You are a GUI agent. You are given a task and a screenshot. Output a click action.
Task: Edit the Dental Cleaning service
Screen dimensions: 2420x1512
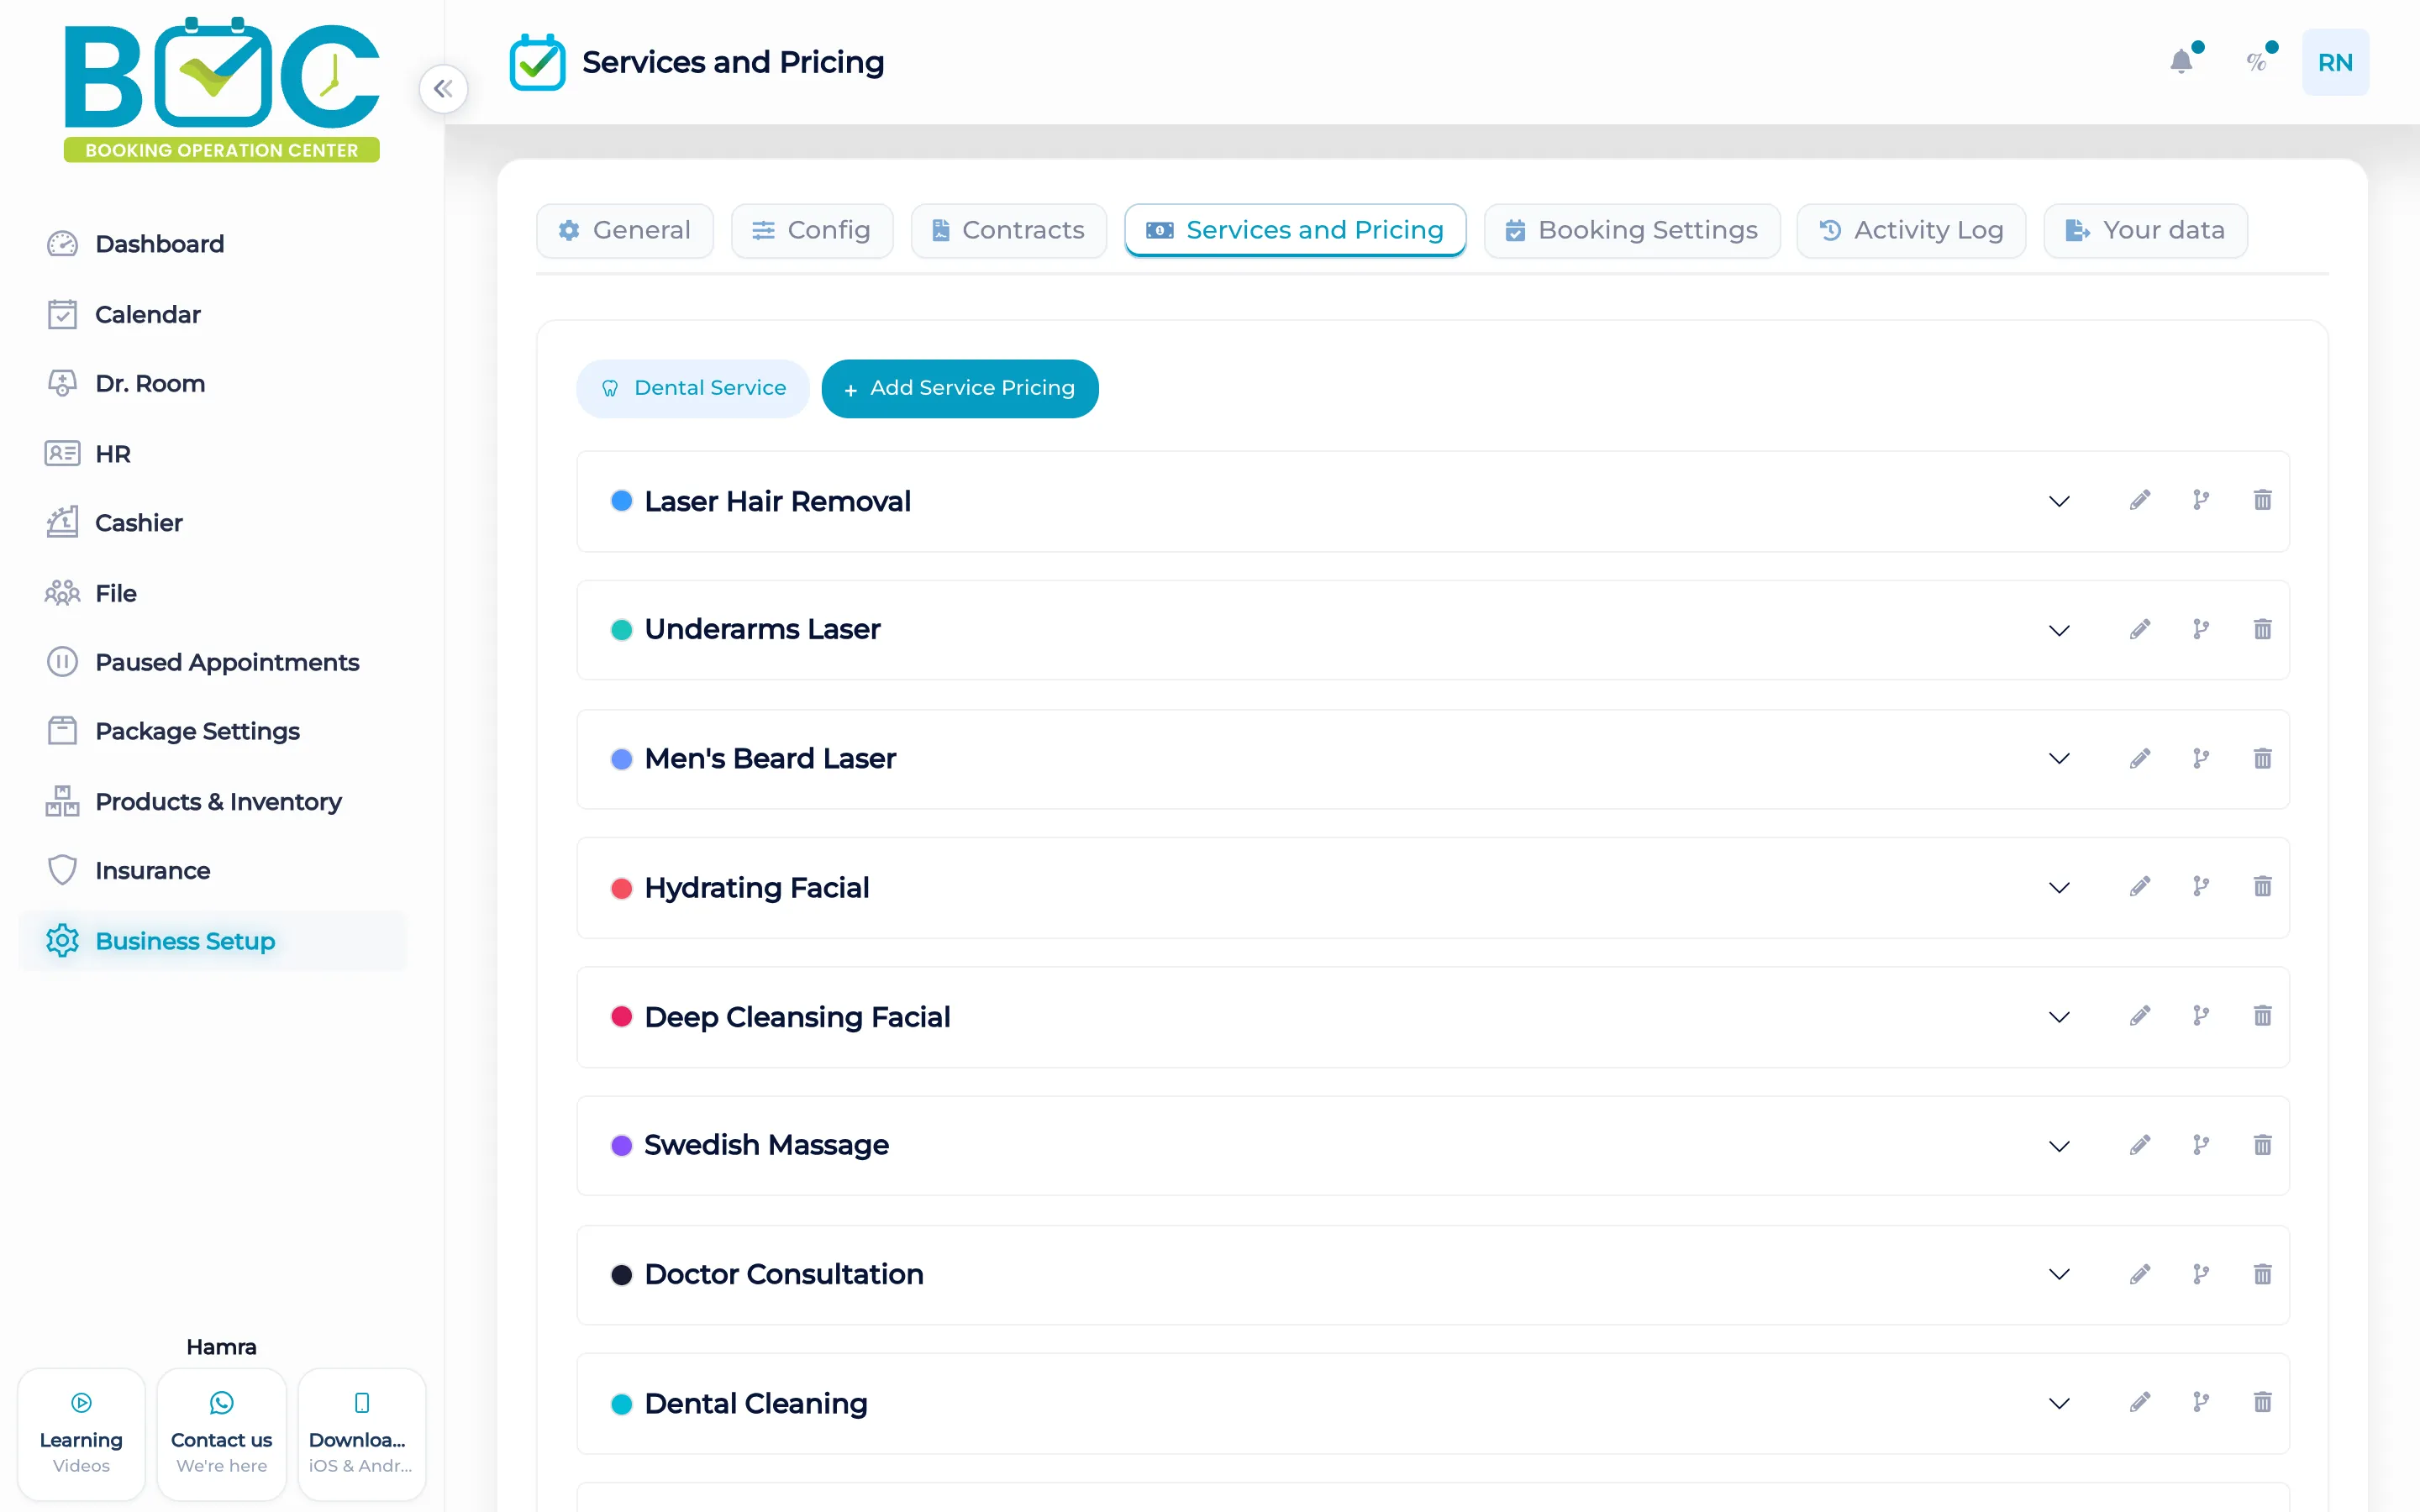tap(2139, 1402)
